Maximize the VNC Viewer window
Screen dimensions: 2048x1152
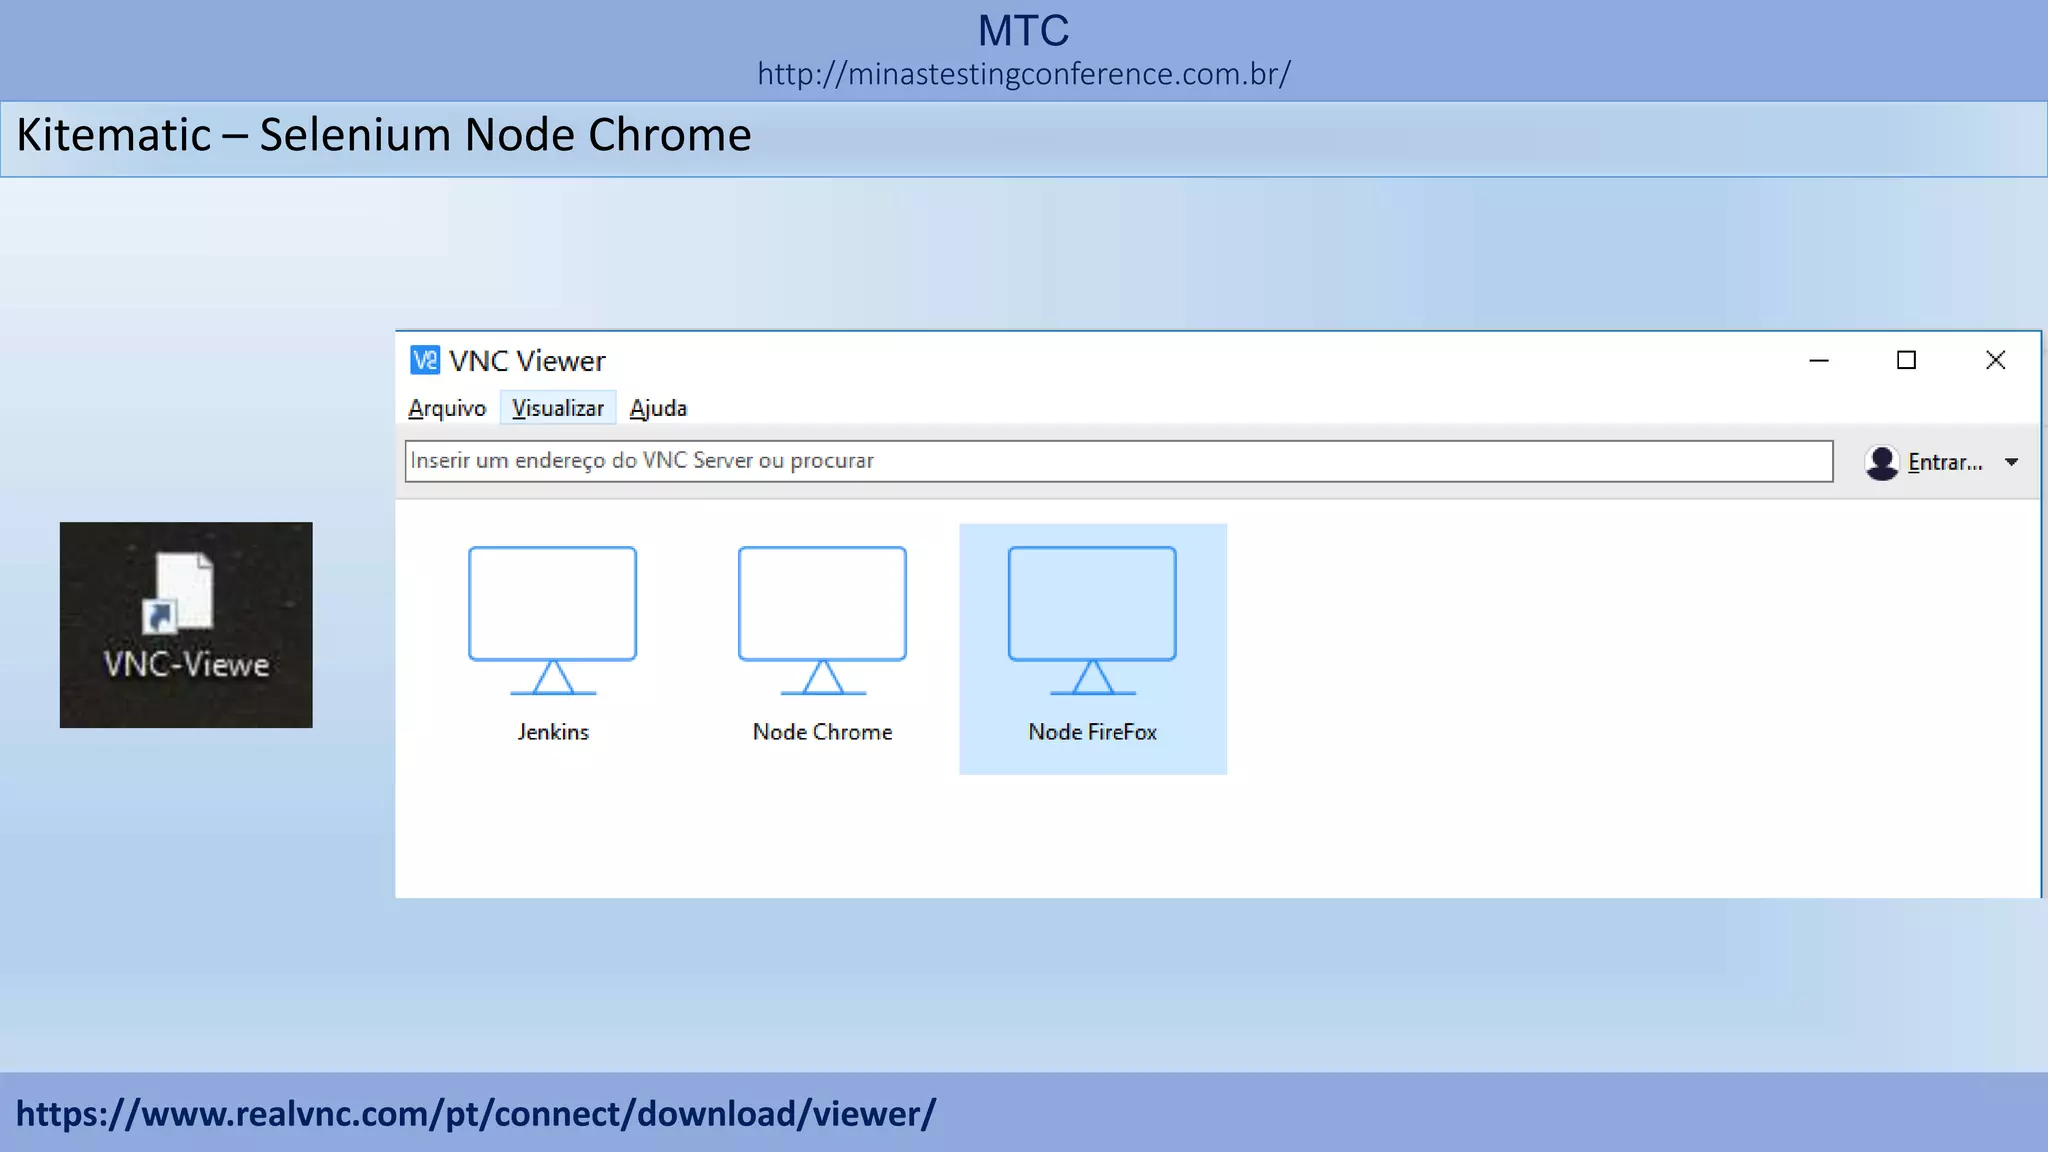pos(1907,360)
